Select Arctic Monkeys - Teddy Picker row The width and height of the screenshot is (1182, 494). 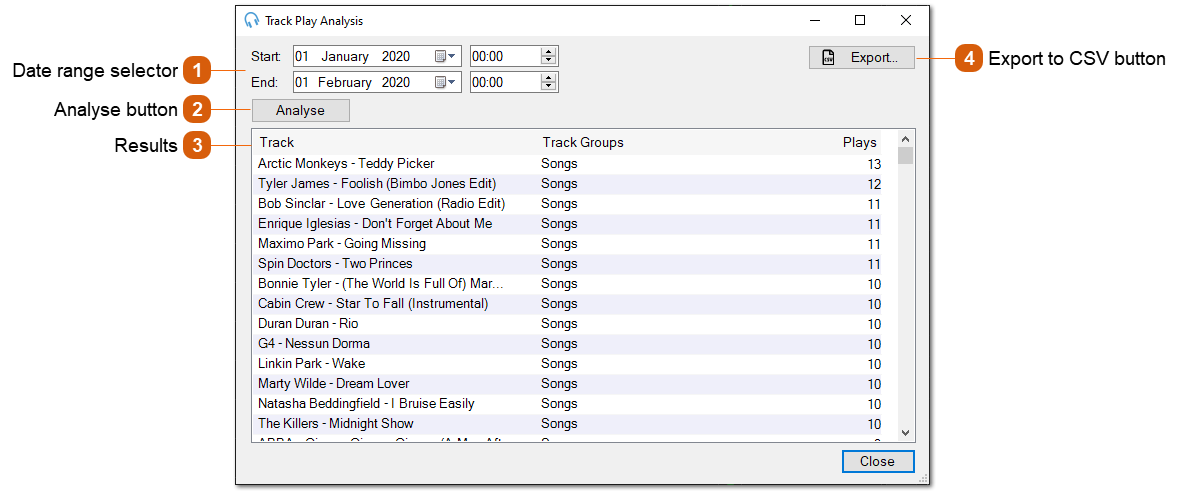tap(567, 164)
